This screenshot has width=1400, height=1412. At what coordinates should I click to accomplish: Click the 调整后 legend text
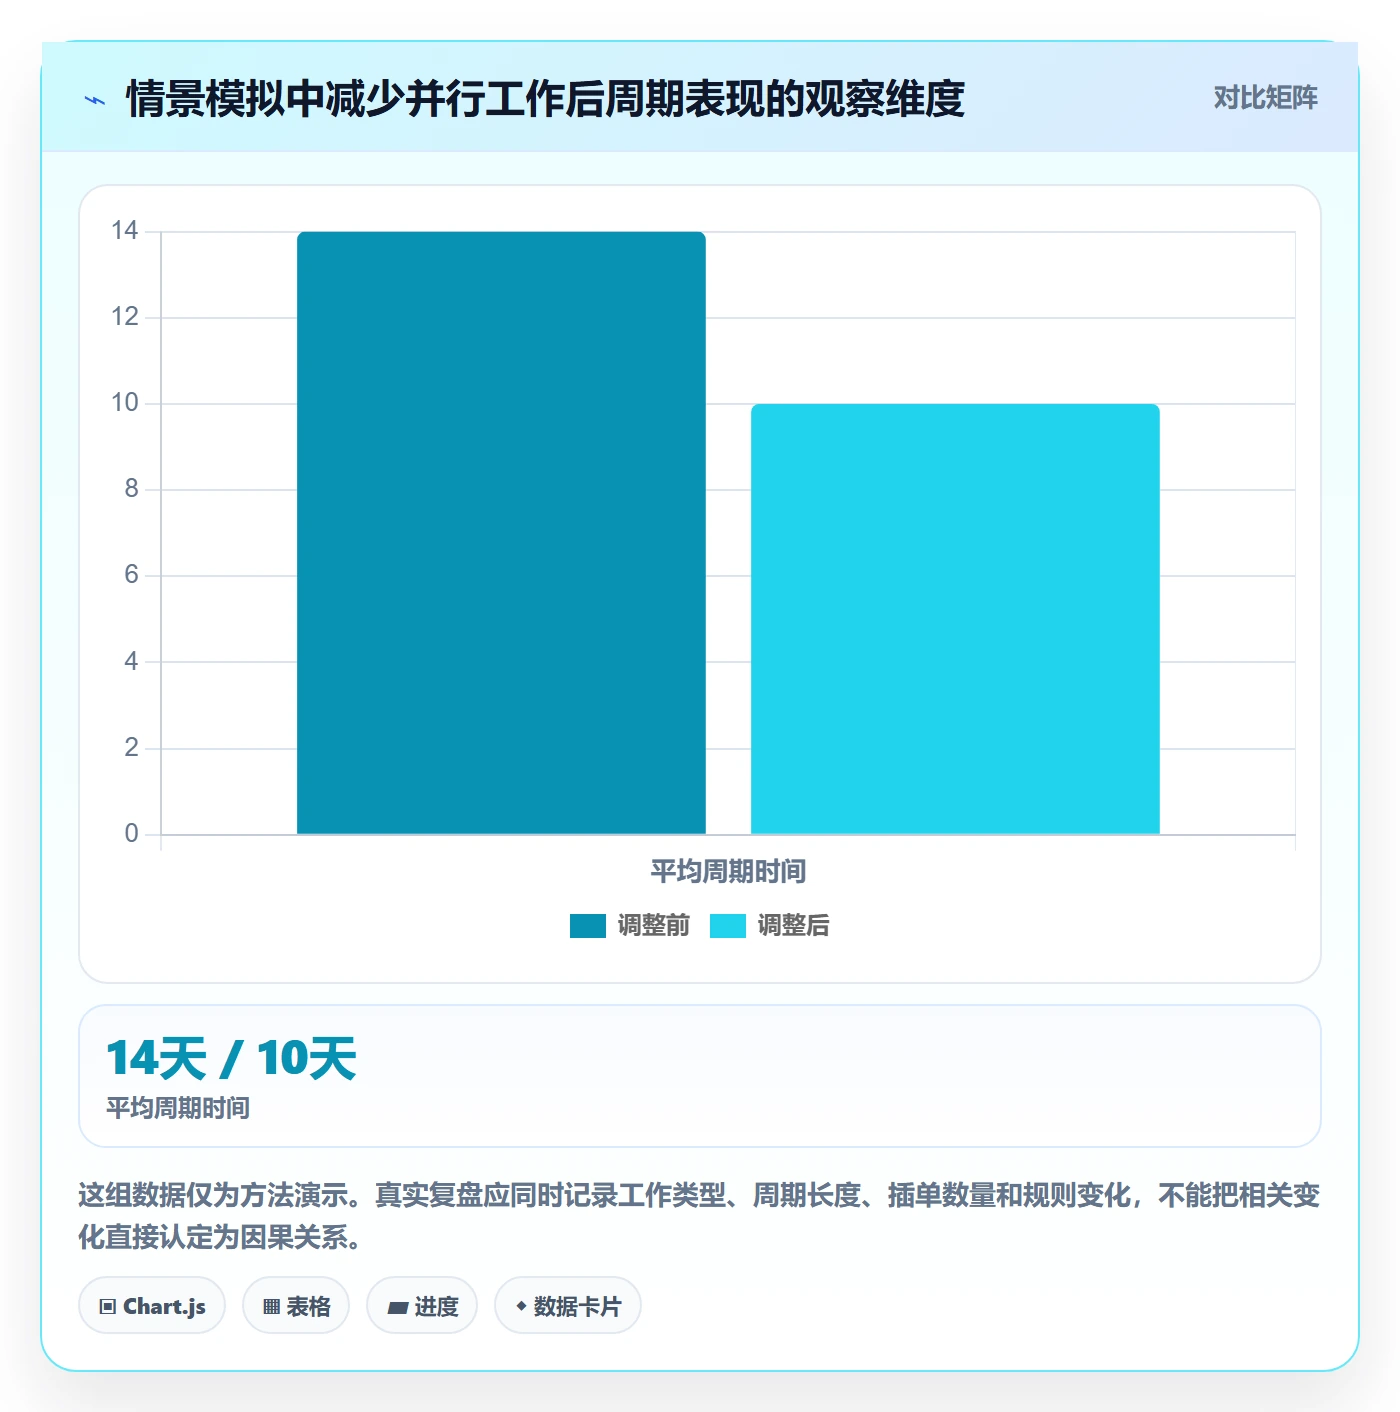(x=793, y=926)
